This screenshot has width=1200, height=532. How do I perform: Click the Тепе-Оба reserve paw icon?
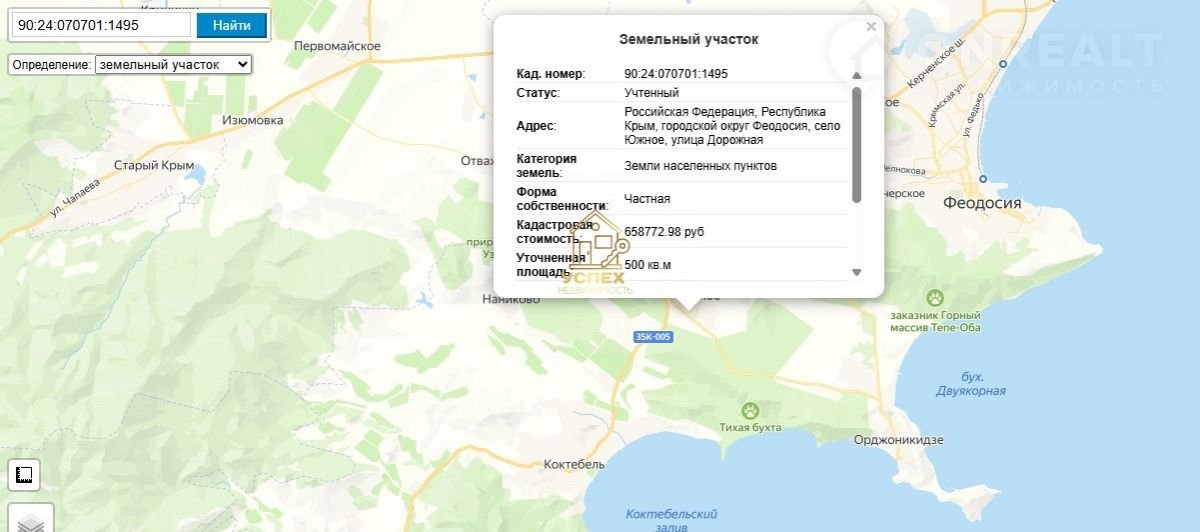(x=934, y=297)
